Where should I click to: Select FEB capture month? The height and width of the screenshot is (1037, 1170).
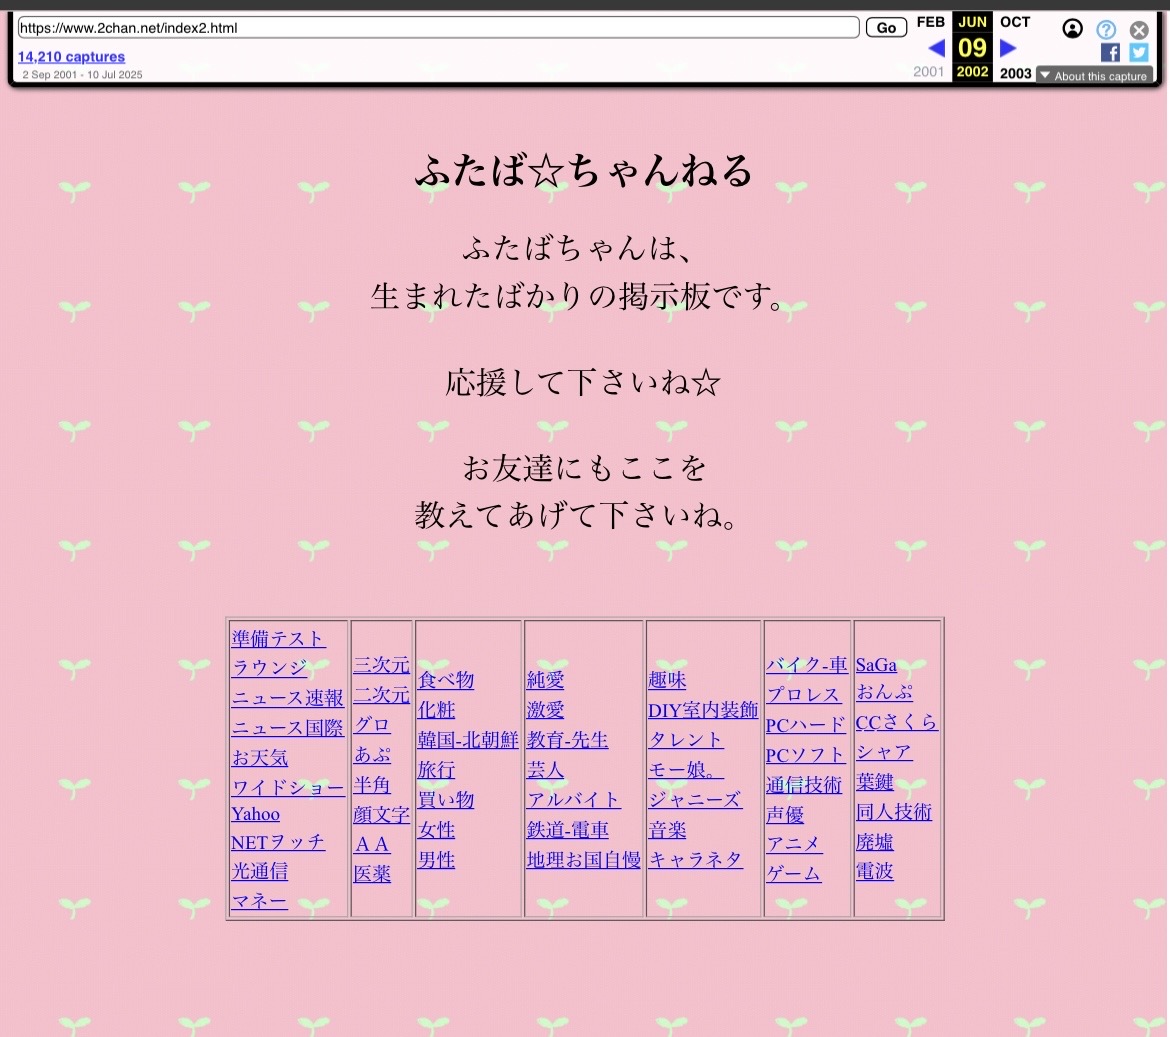click(930, 22)
